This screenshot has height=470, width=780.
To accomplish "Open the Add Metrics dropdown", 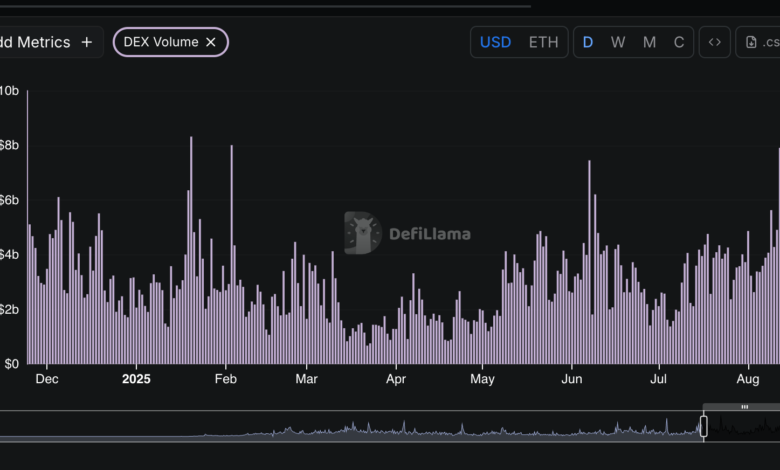I will [x=40, y=42].
